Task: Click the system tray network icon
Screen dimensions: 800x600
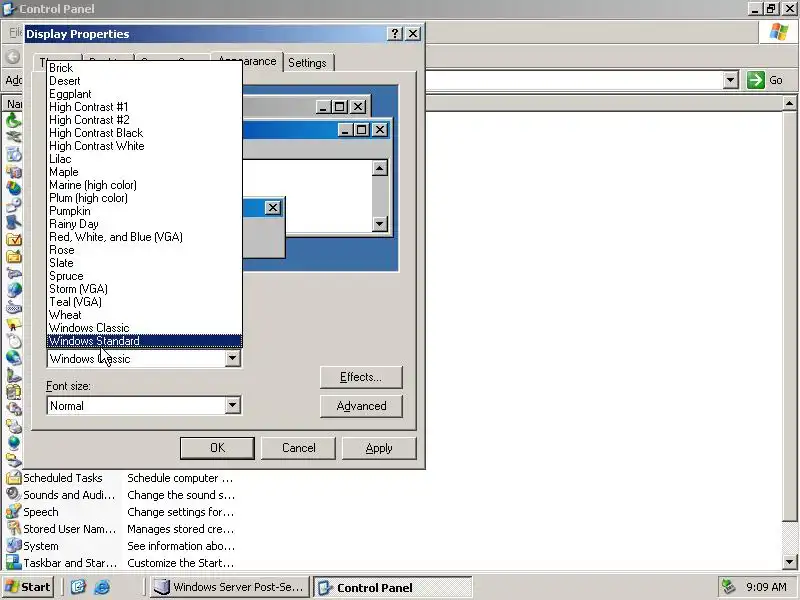Action: click(728, 587)
